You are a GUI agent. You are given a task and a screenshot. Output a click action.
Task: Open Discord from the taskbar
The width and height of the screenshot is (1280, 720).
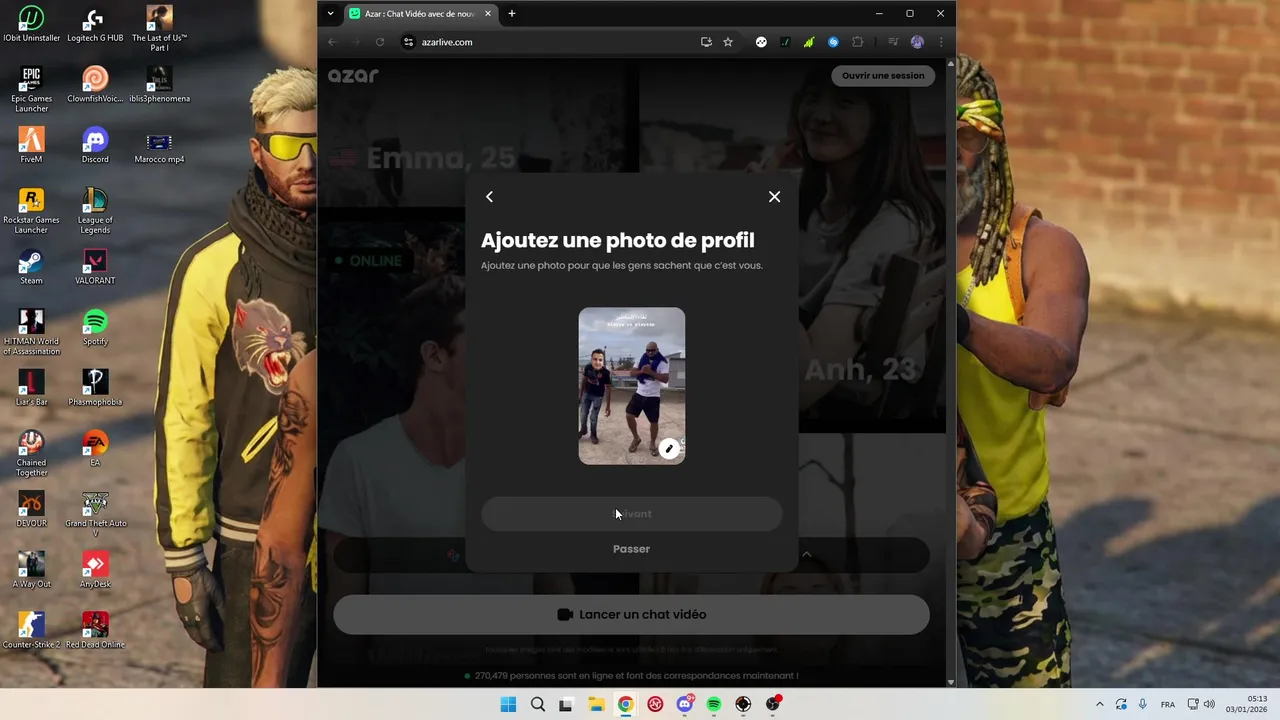pyautogui.click(x=685, y=704)
